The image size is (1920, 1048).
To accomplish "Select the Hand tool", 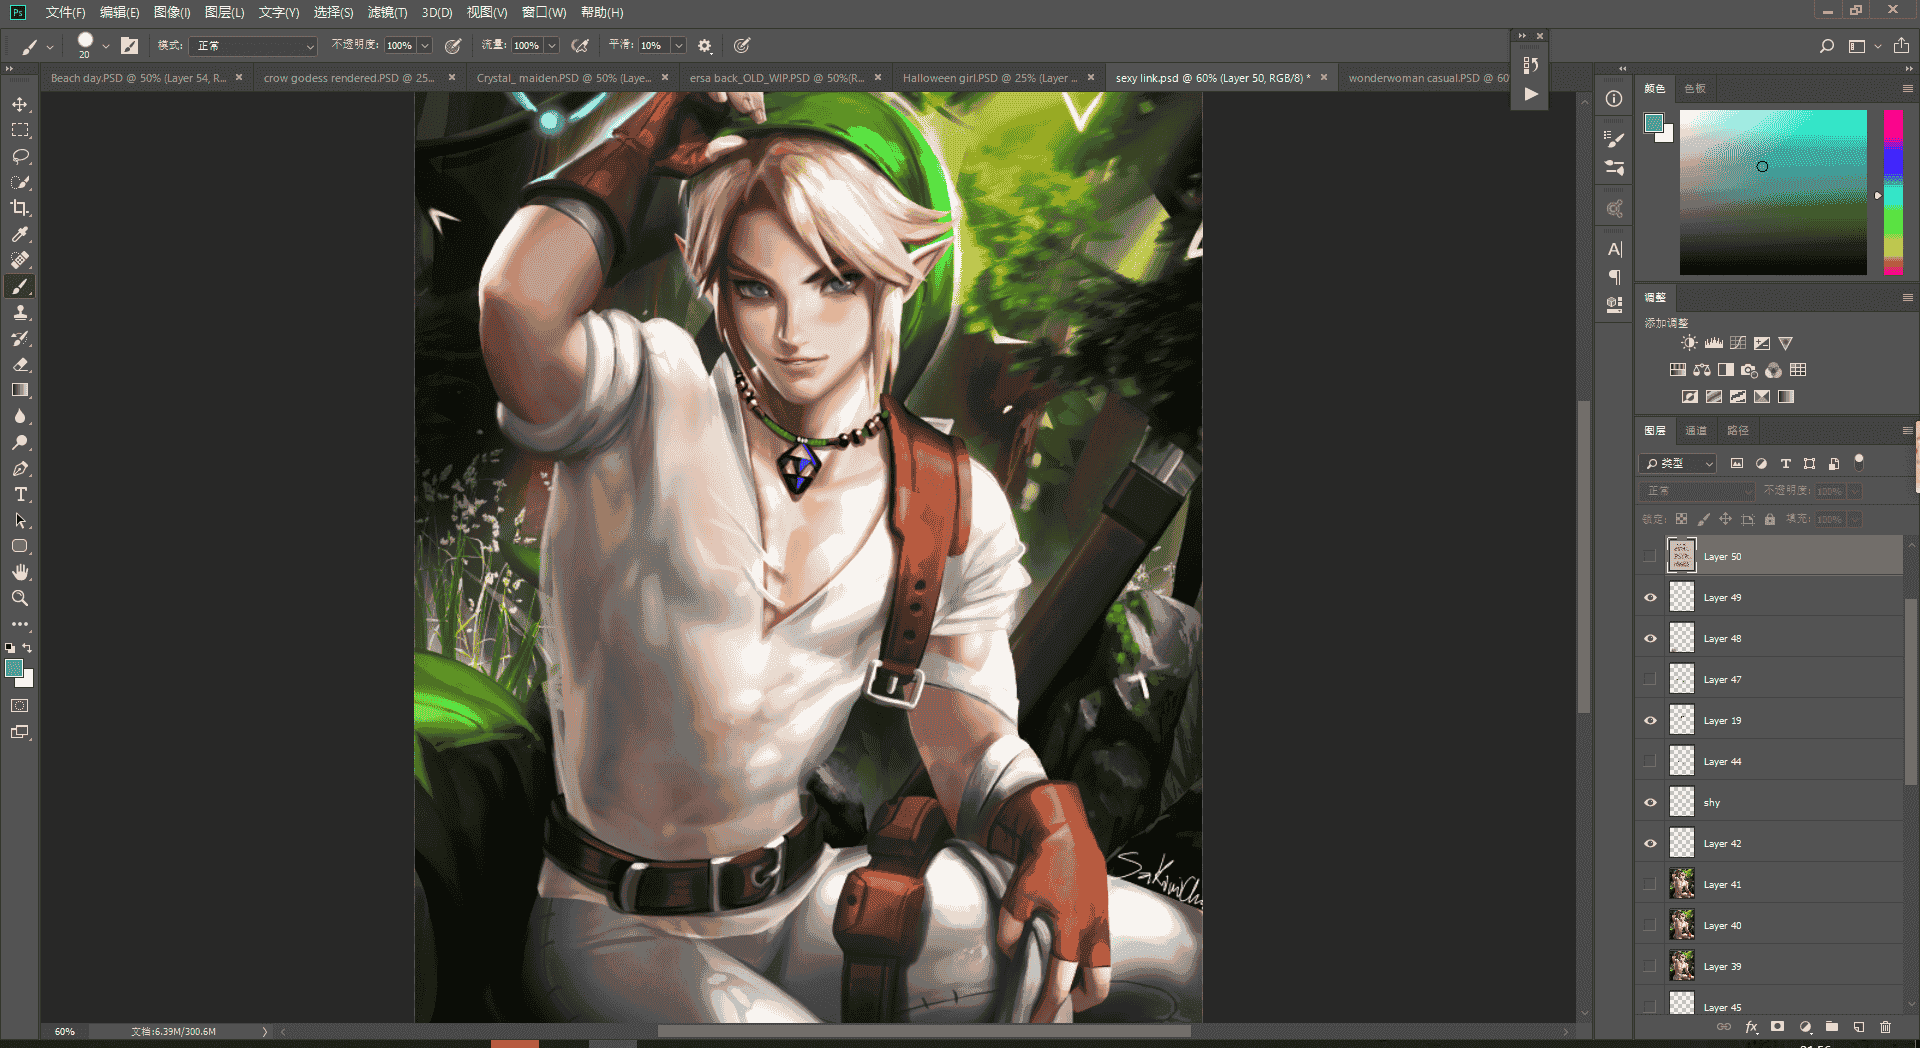I will (20, 572).
